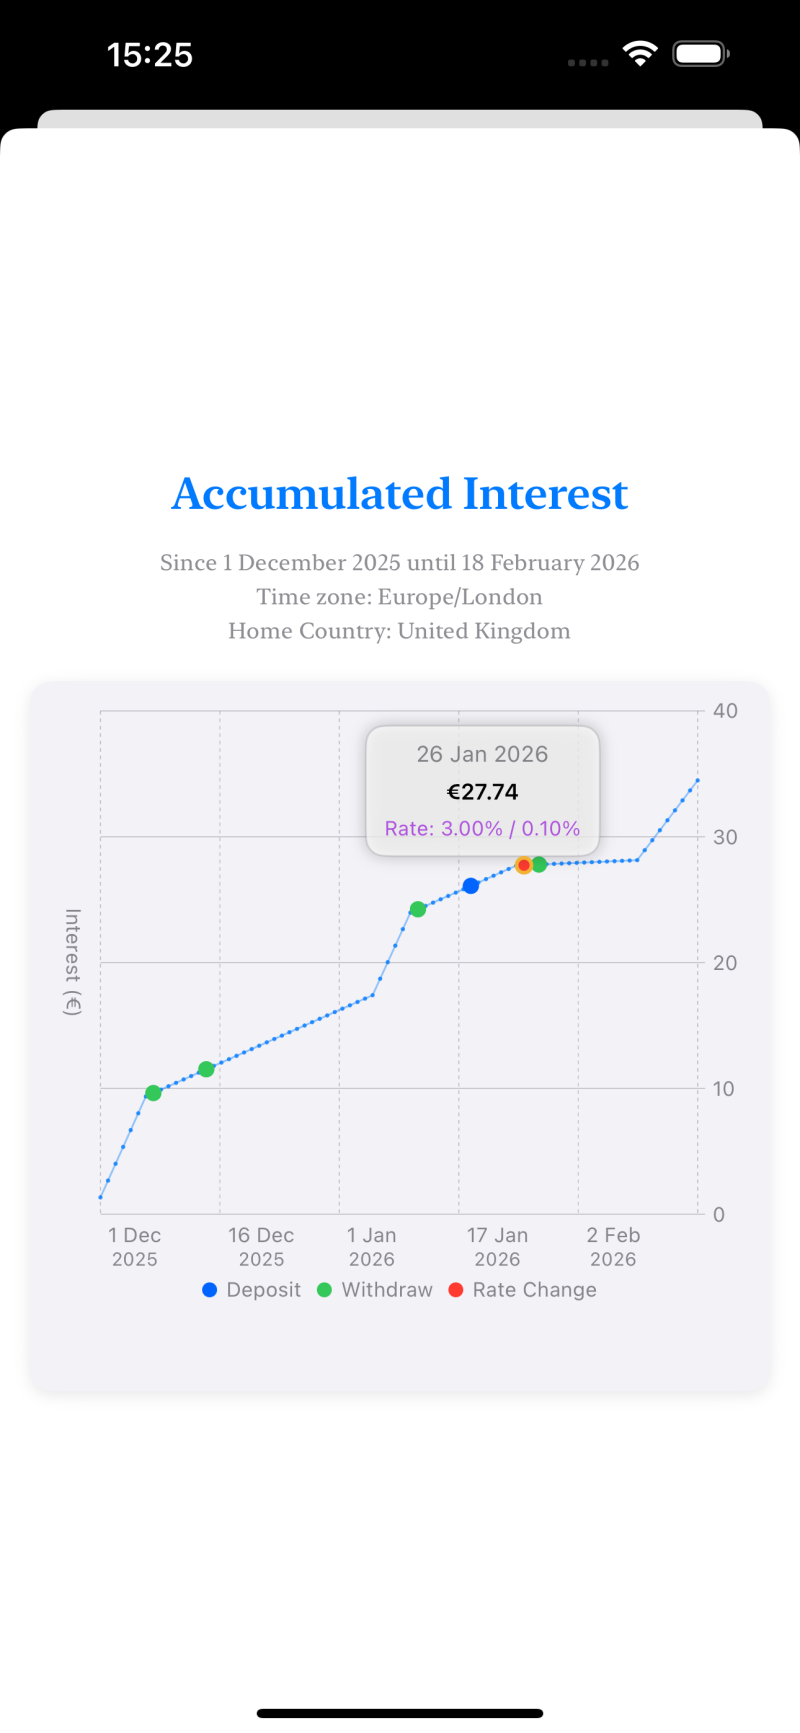
Task: Tap the Wi-Fi status icon
Action: coord(640,54)
